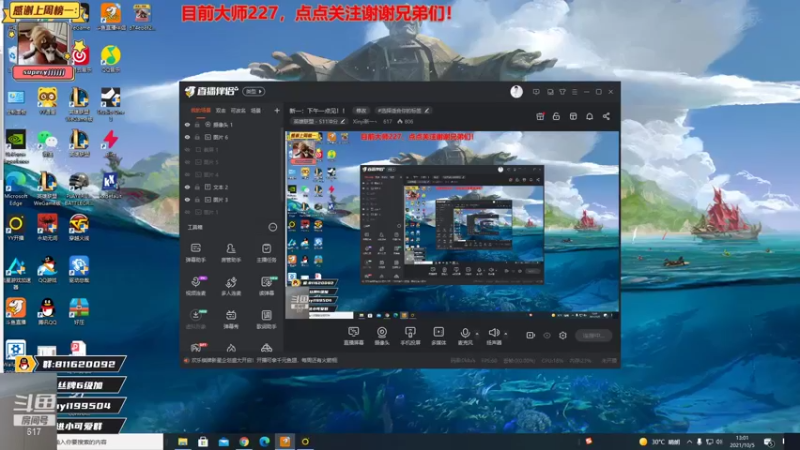
Task: Click the stream preview canvas
Action: point(452,225)
